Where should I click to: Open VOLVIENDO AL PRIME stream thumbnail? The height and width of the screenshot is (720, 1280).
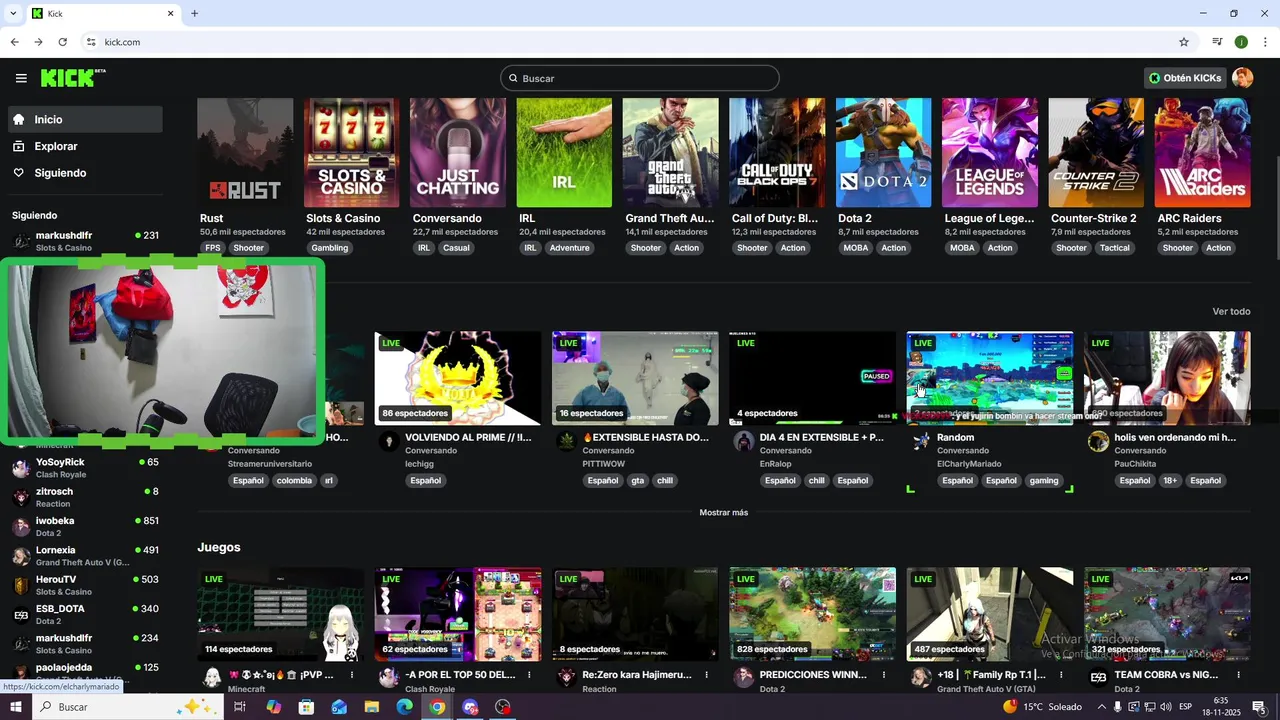458,378
